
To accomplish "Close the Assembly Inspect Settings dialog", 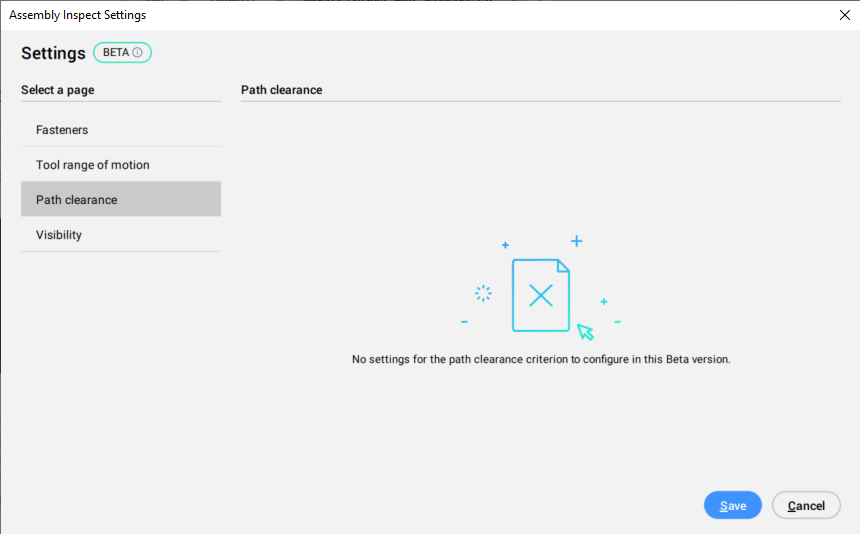I will (x=845, y=15).
